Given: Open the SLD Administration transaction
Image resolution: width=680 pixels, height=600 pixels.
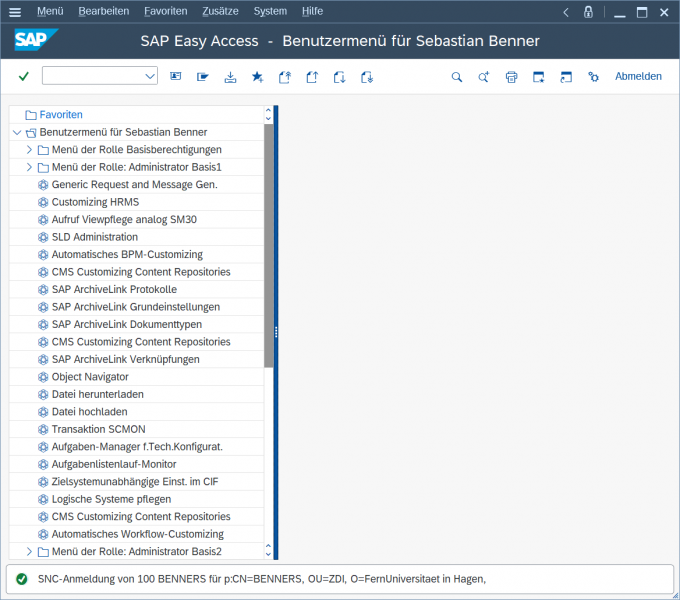Looking at the screenshot, I should (x=94, y=237).
